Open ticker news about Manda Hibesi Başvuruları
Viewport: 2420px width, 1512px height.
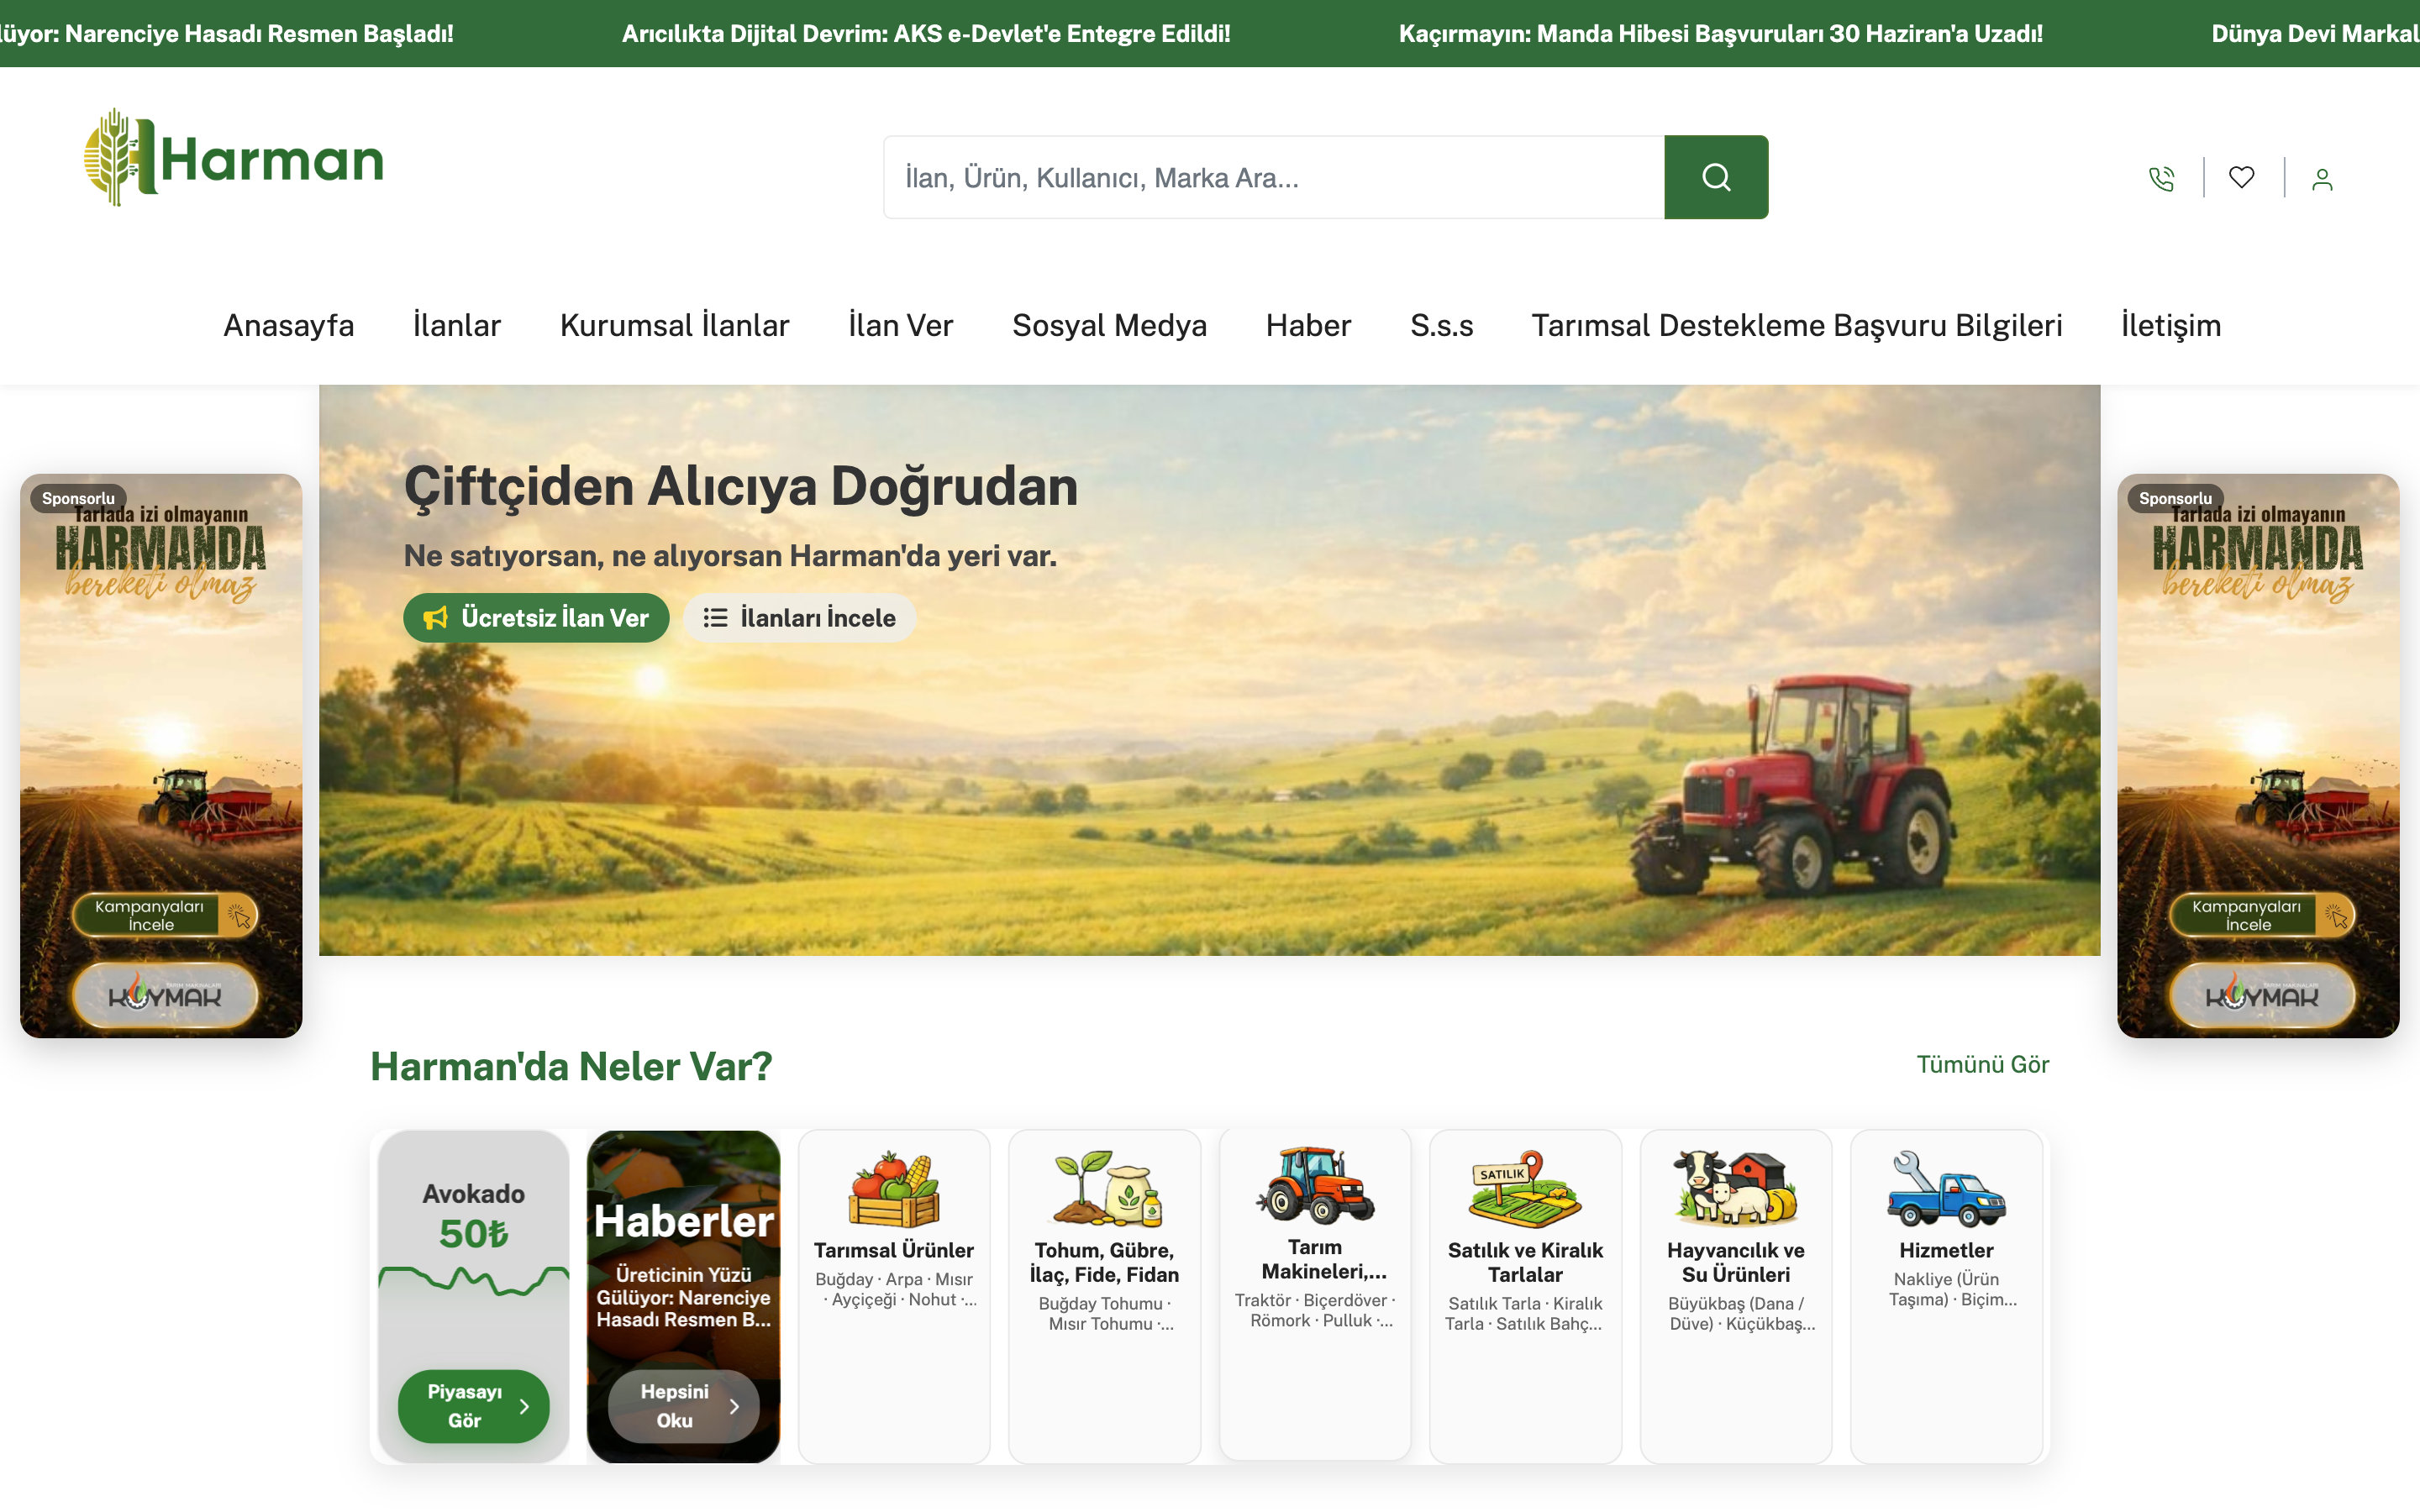pos(1720,34)
